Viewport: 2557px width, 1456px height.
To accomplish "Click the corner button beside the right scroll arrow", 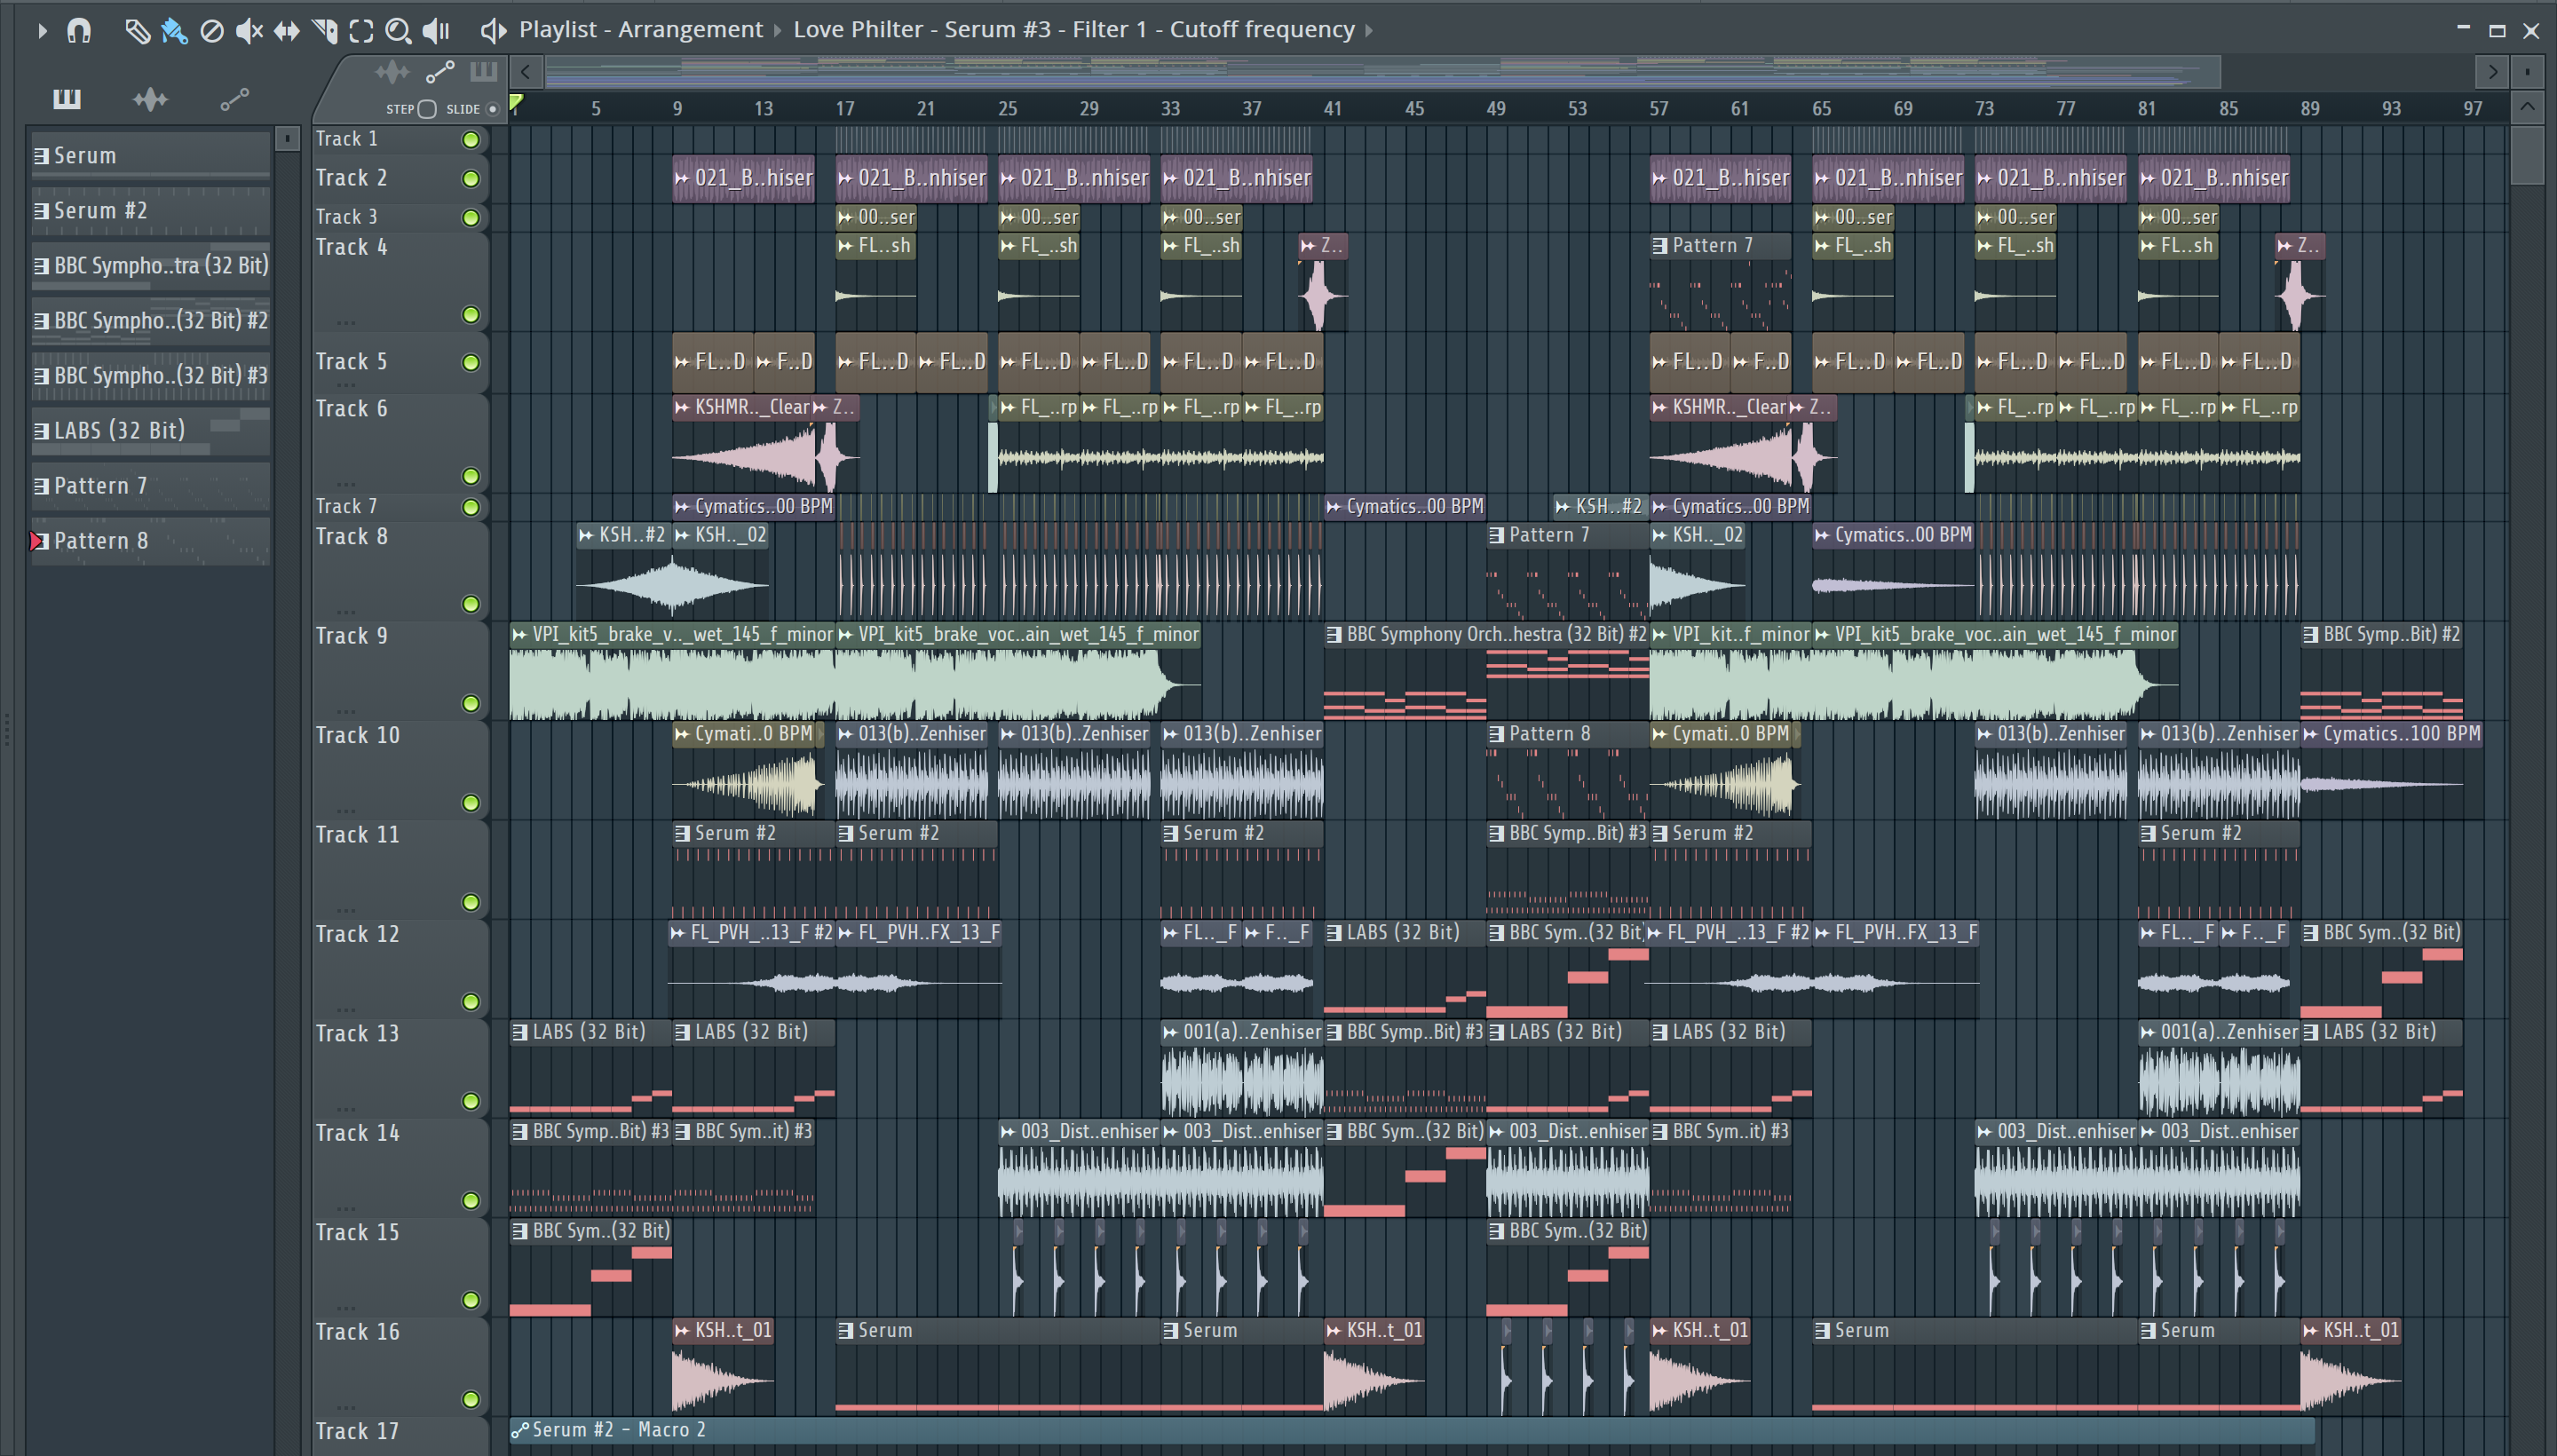I will pyautogui.click(x=2527, y=72).
